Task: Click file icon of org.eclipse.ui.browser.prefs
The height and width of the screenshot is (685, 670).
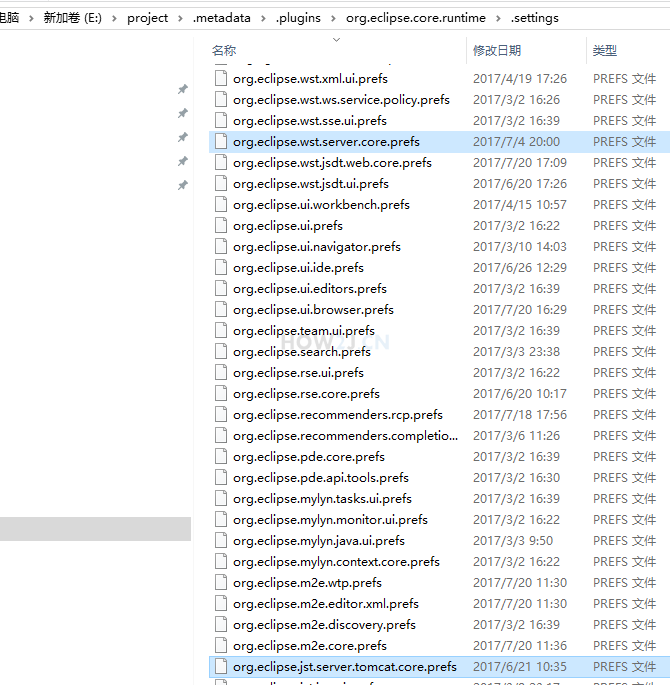Action: 221,310
